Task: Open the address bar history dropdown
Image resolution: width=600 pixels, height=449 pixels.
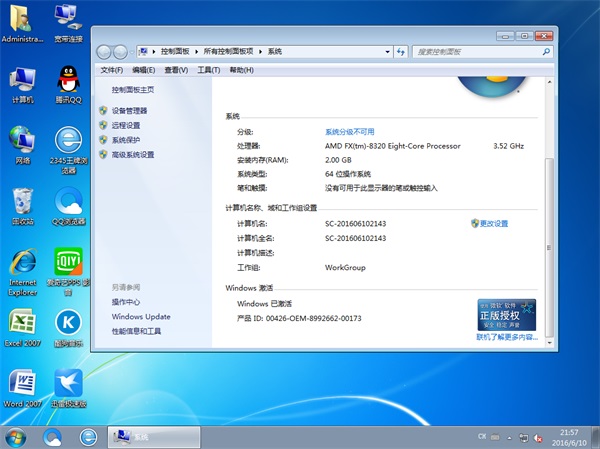Action: [388, 52]
